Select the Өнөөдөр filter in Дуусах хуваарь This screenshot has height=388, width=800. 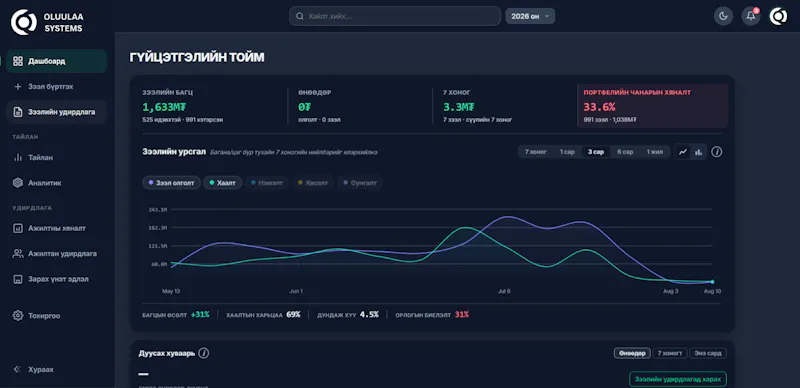point(632,353)
